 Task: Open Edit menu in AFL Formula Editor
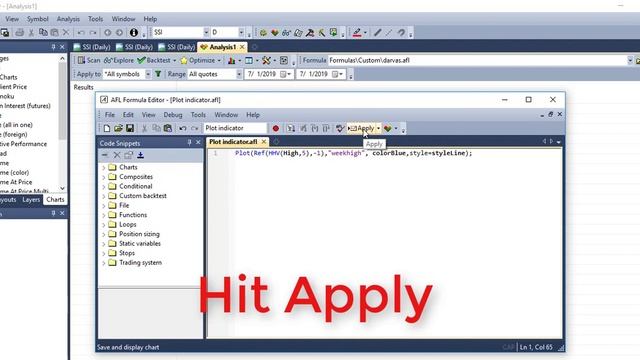click(128, 115)
